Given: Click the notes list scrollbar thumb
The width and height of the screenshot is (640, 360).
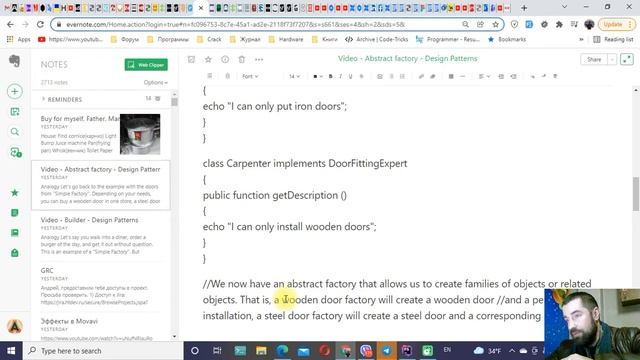Looking at the screenshot, I should pos(174,102).
